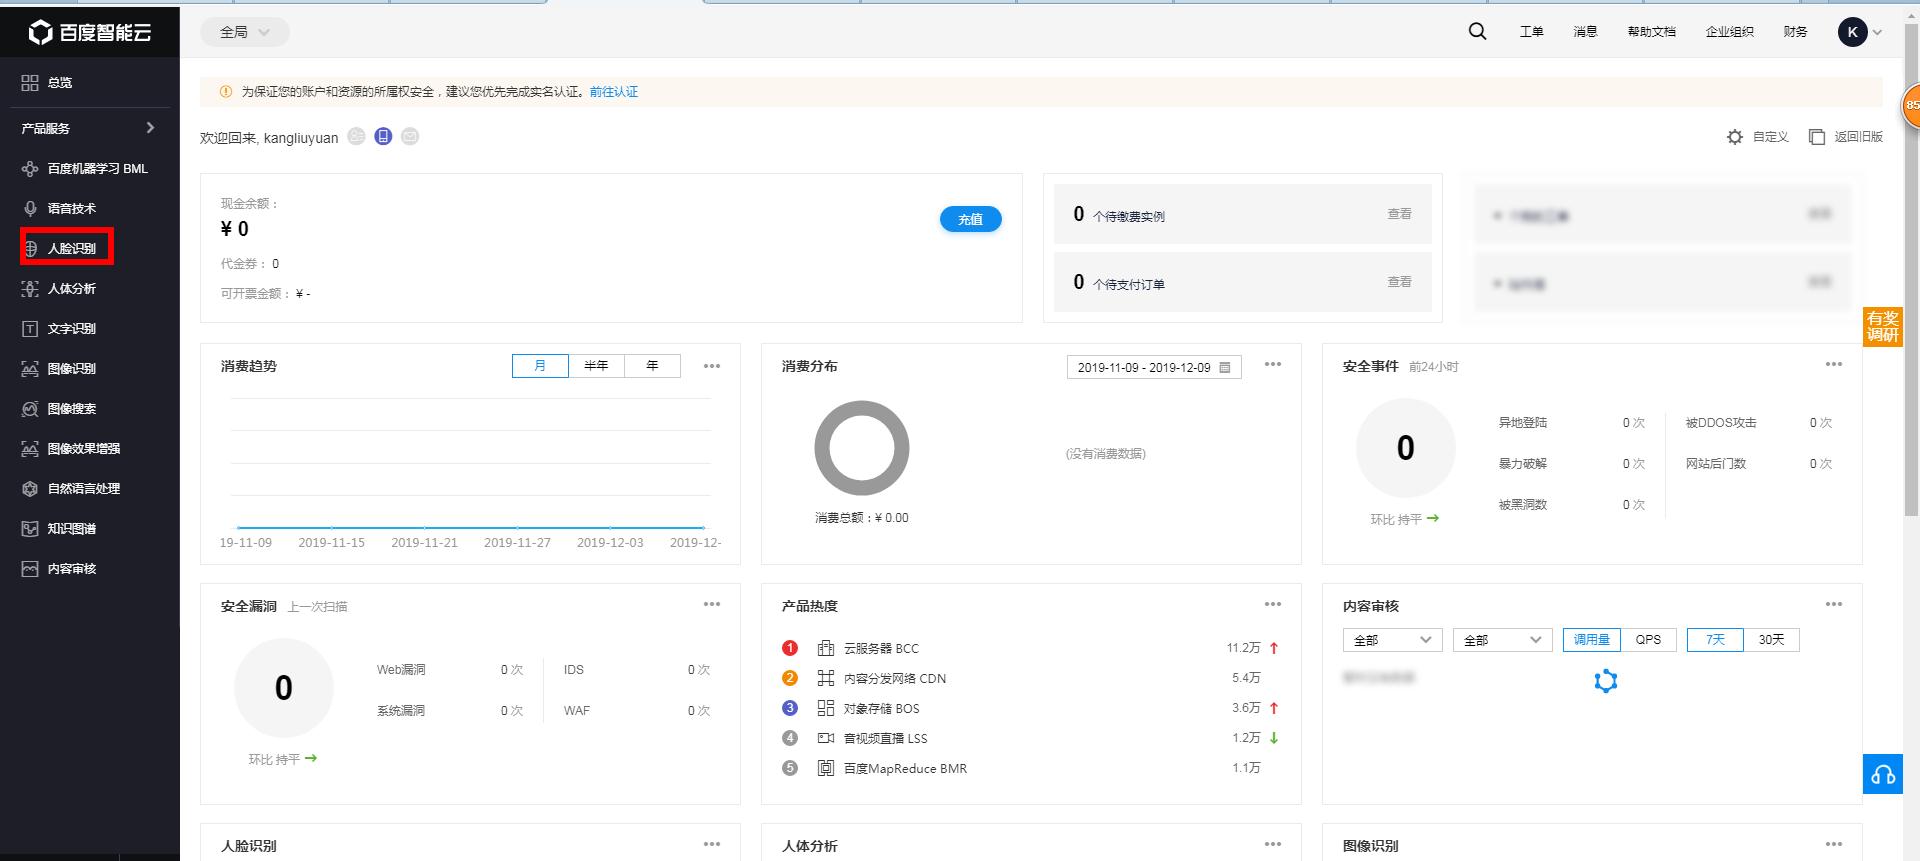The width and height of the screenshot is (1920, 861).
Task: Open 内容审核 in sidebar
Action: point(59,569)
